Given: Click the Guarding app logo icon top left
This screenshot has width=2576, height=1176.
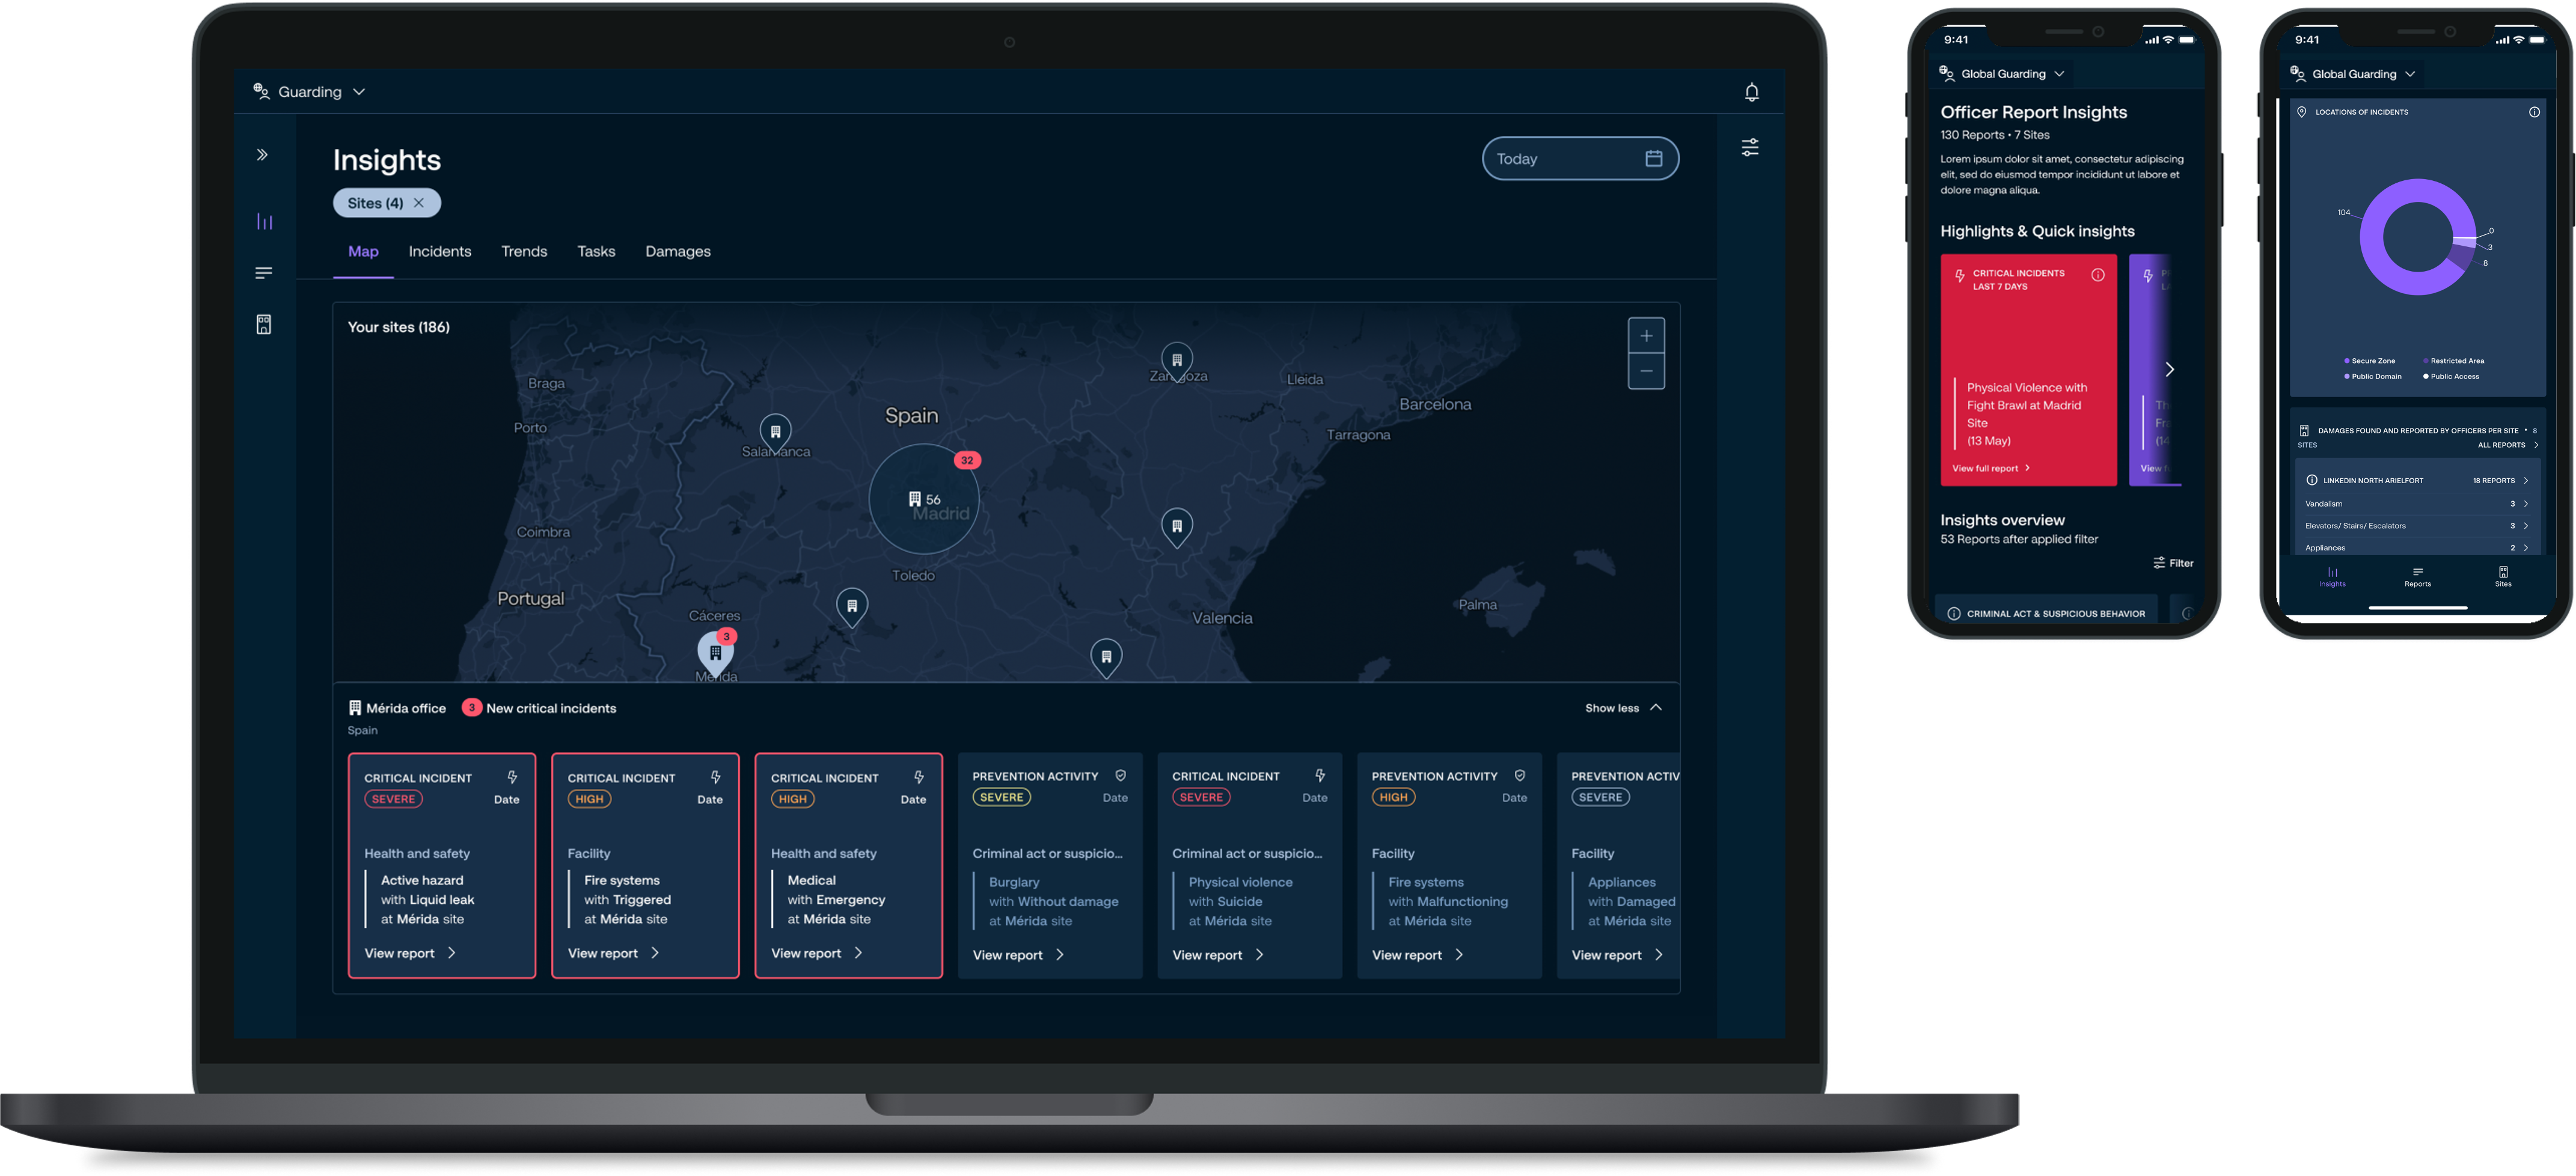Looking at the screenshot, I should (262, 90).
